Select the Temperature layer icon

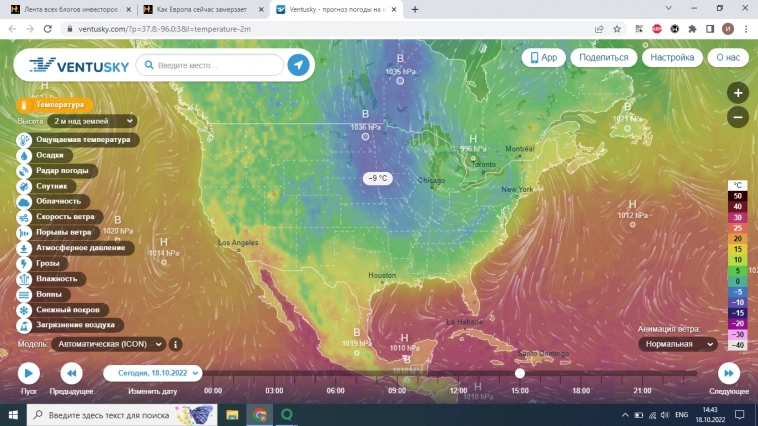24,105
